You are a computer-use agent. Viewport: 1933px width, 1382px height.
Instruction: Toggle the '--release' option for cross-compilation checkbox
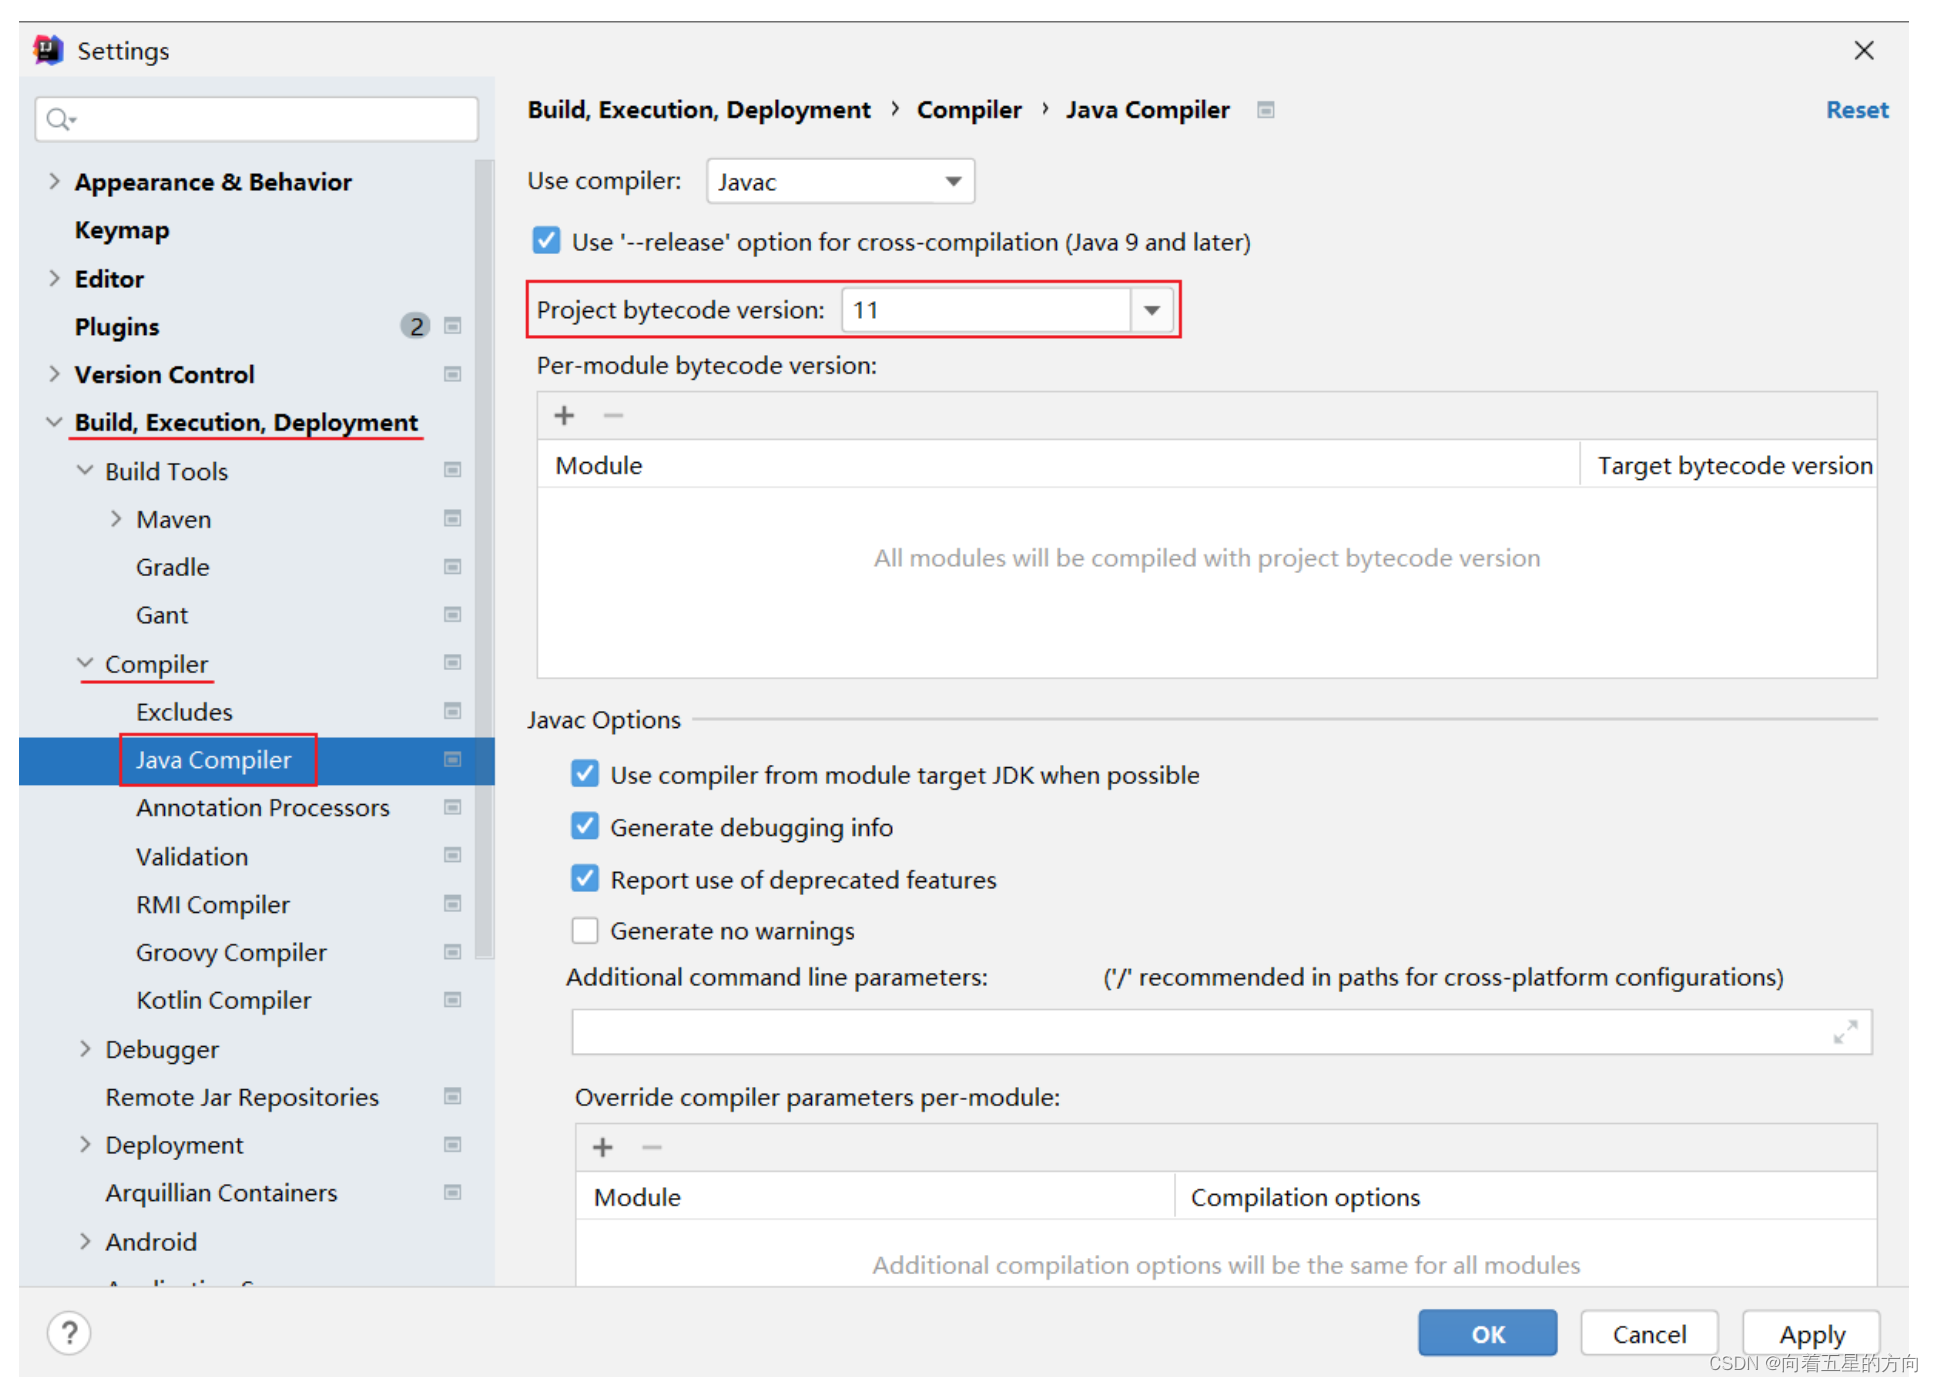(547, 241)
